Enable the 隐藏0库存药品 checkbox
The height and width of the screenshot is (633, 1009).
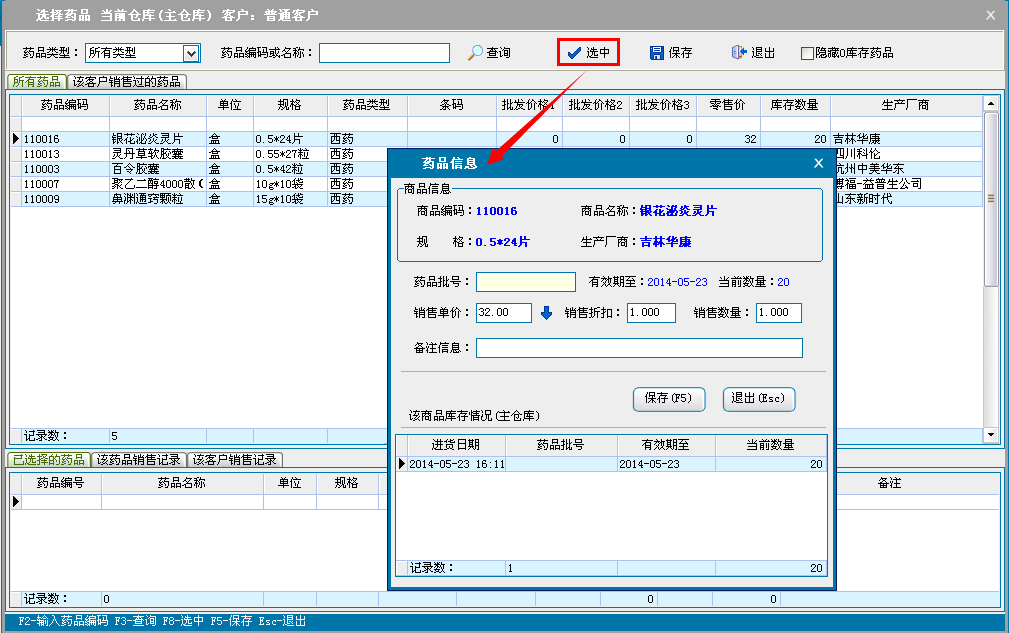(x=807, y=53)
